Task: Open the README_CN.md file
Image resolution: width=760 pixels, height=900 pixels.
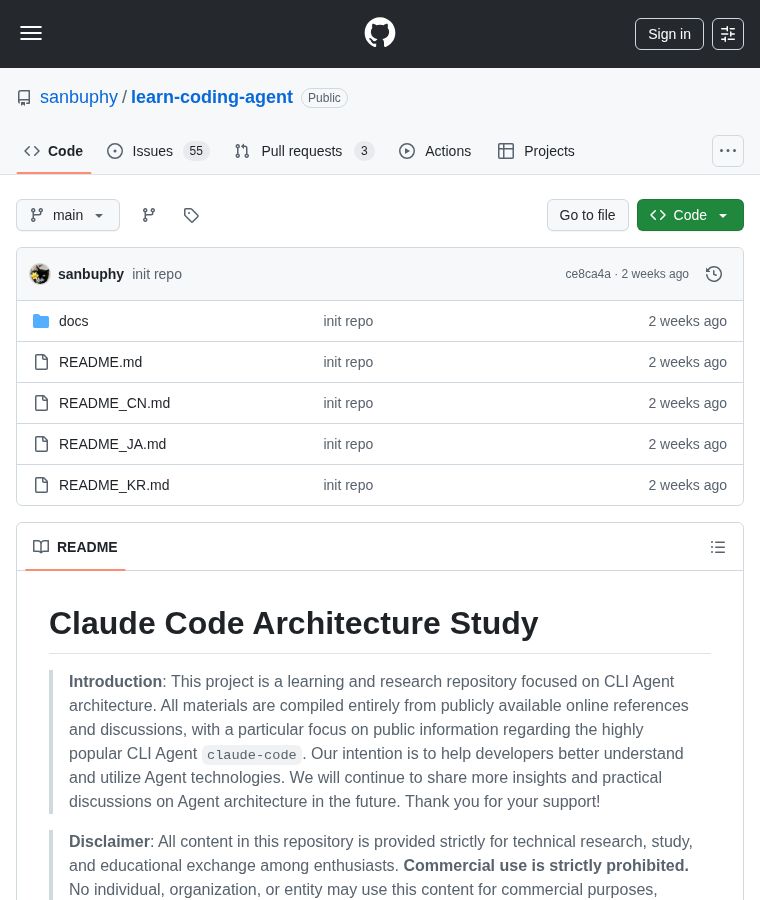Action: click(x=114, y=403)
